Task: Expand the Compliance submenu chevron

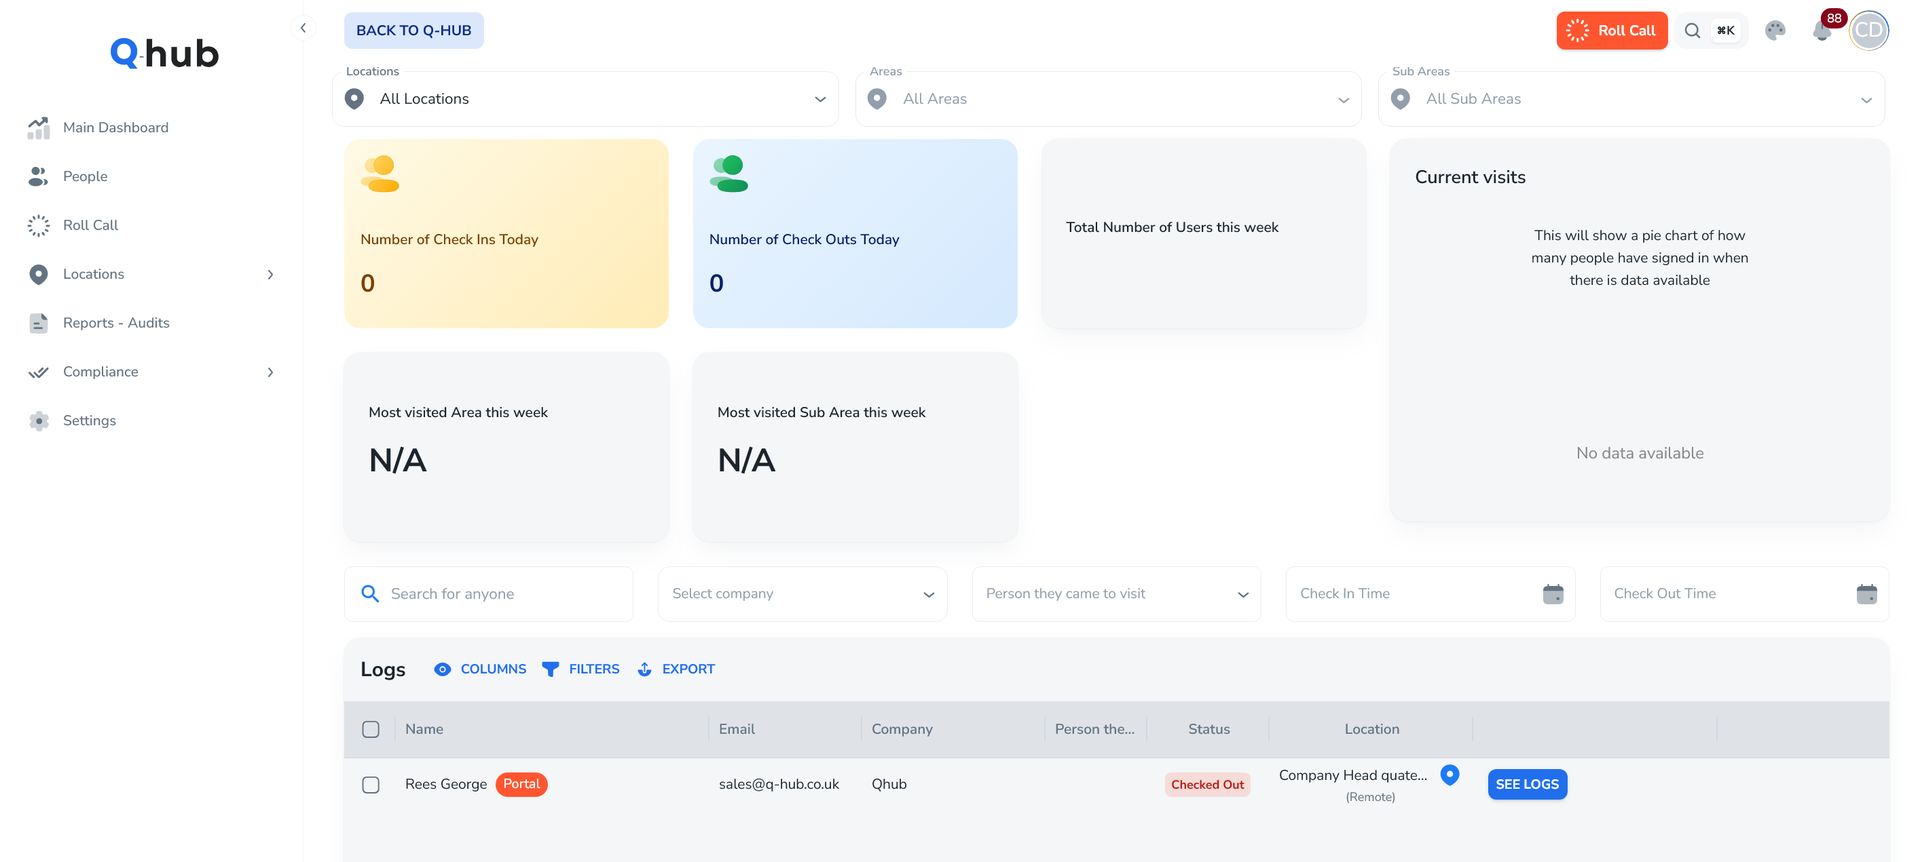Action: [270, 372]
